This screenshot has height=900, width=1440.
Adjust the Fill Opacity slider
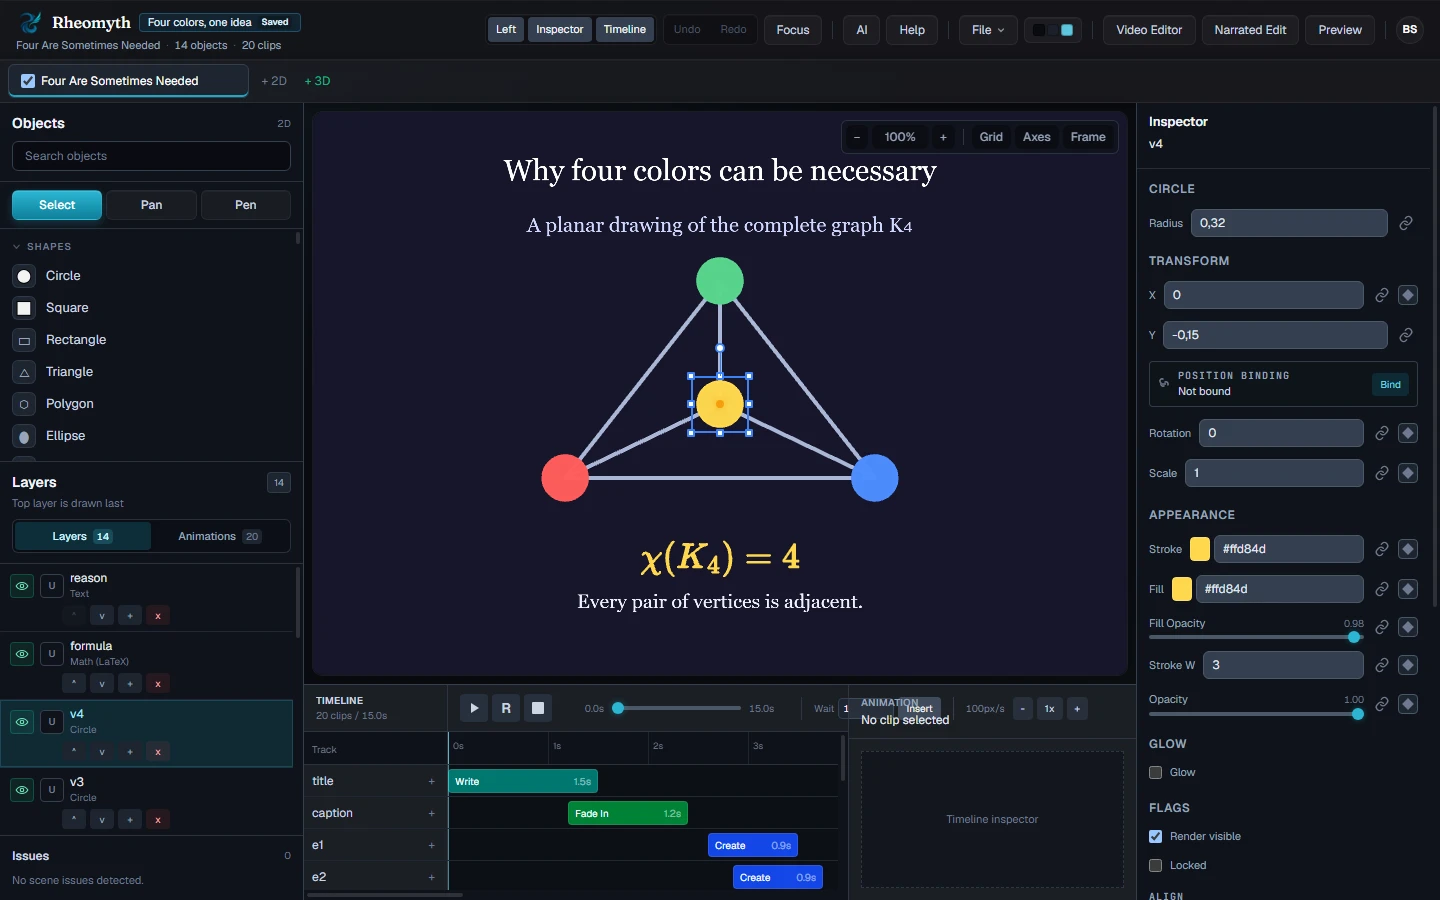click(1256, 637)
